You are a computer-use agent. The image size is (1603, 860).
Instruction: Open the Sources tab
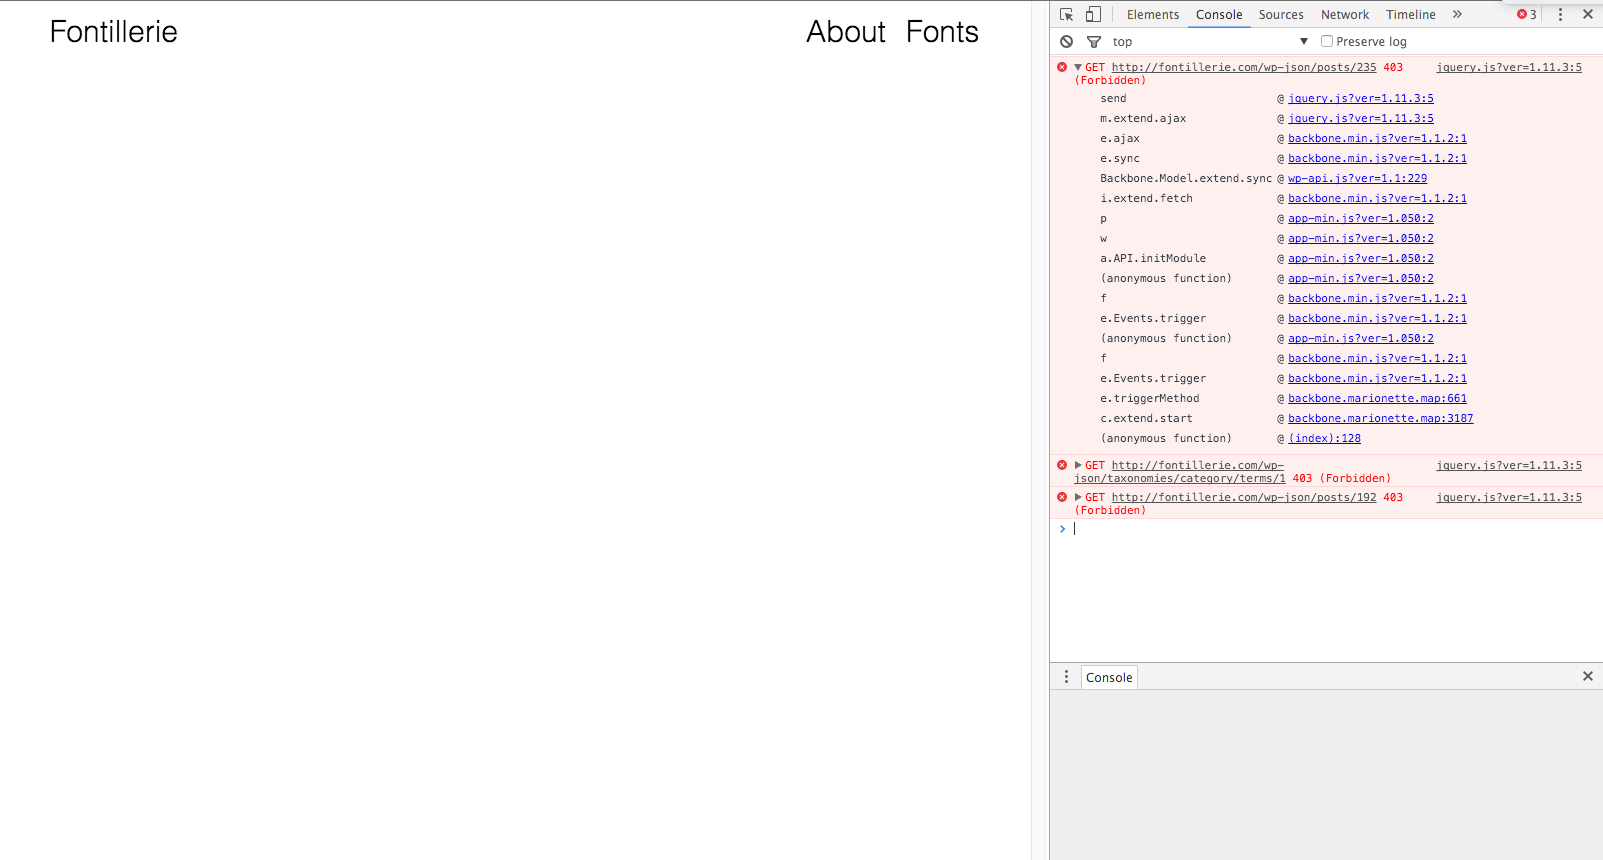coord(1280,14)
